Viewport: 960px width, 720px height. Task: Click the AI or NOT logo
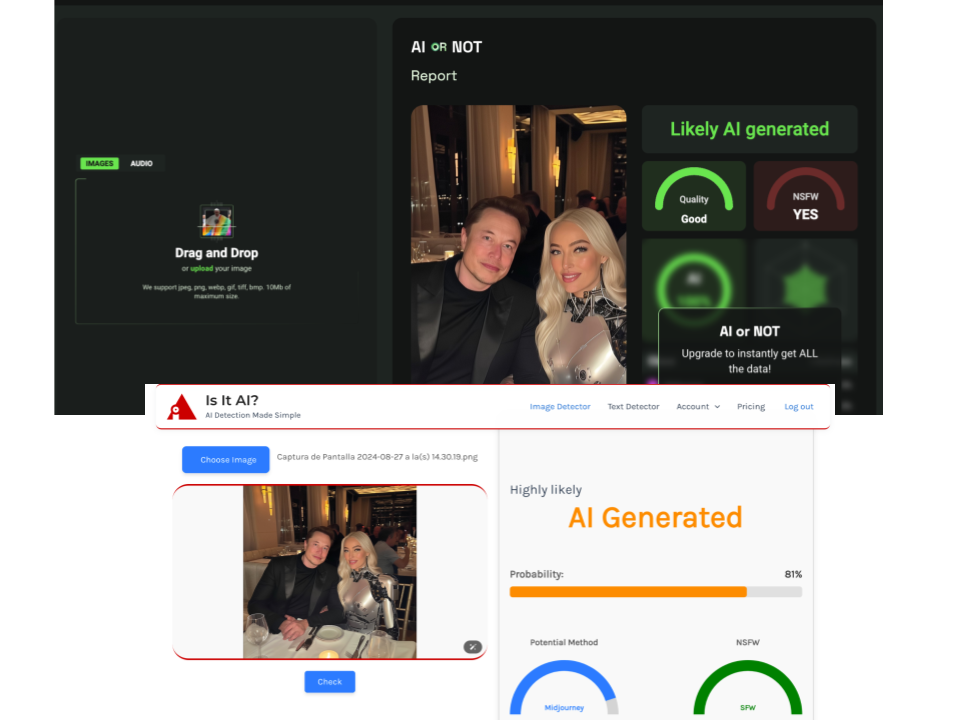pyautogui.click(x=446, y=47)
